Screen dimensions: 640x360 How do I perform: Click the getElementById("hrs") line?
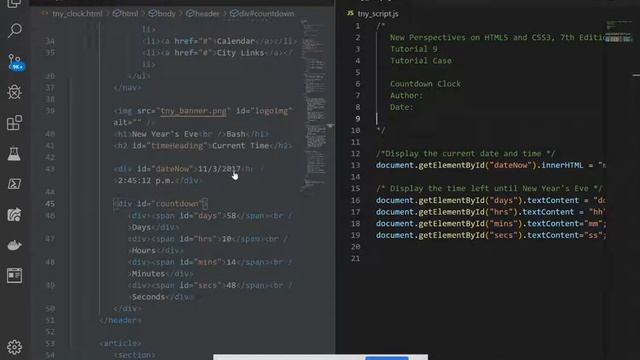pyautogui.click(x=490, y=212)
